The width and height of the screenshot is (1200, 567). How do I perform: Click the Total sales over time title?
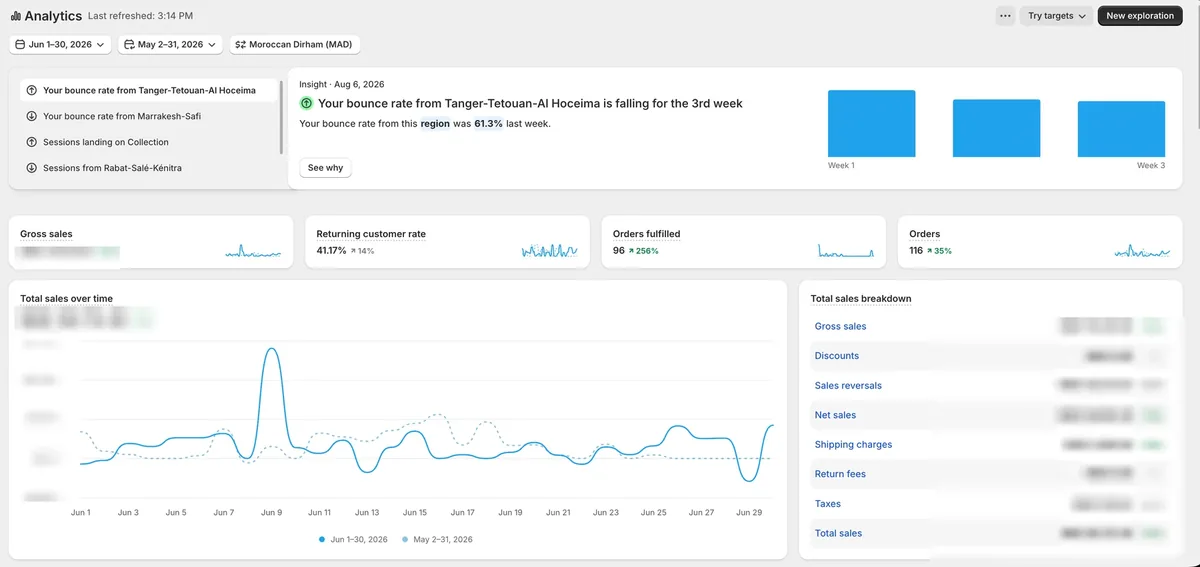[x=66, y=298]
